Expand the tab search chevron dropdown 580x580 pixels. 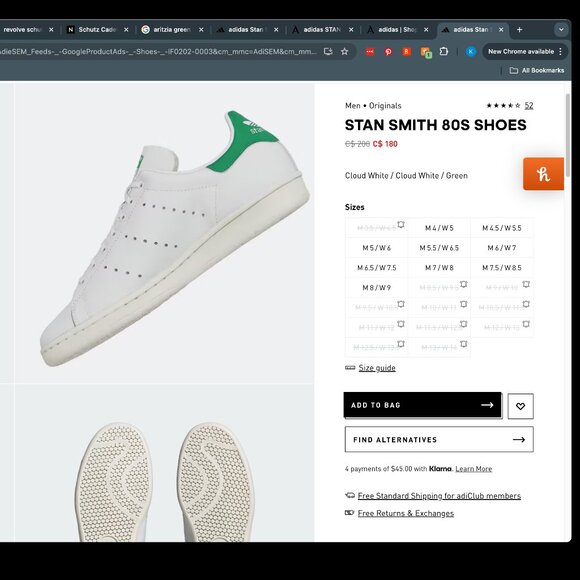click(561, 30)
